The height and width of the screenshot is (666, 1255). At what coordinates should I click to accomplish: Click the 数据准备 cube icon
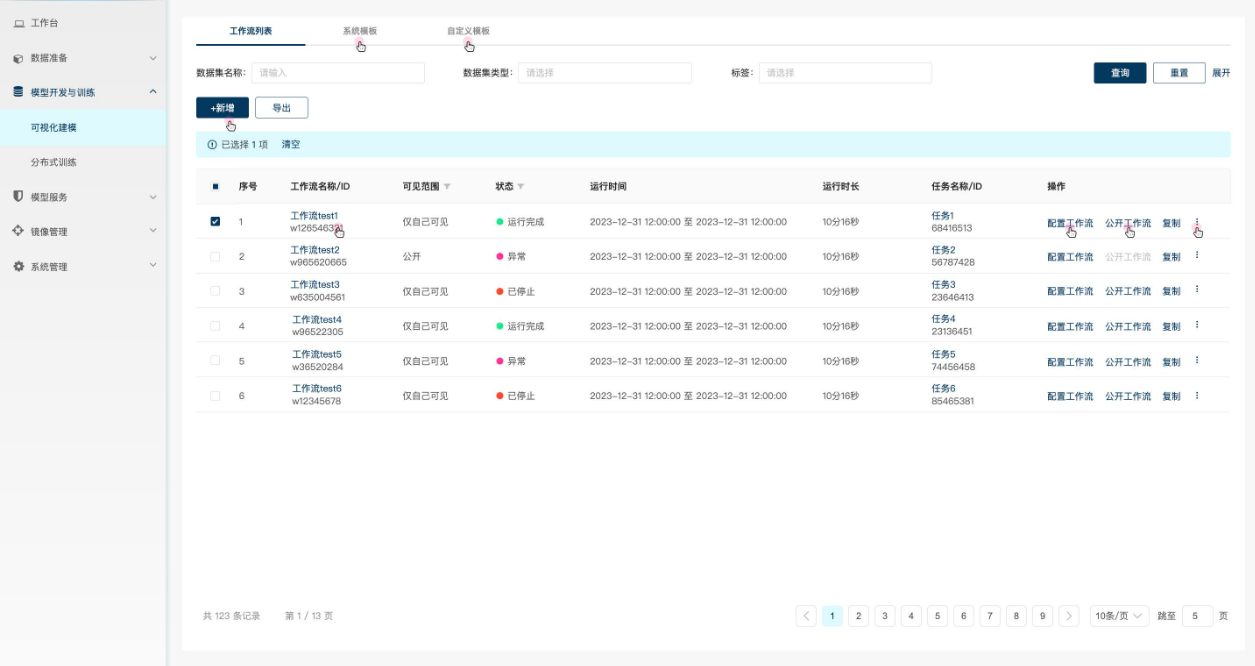pos(18,58)
